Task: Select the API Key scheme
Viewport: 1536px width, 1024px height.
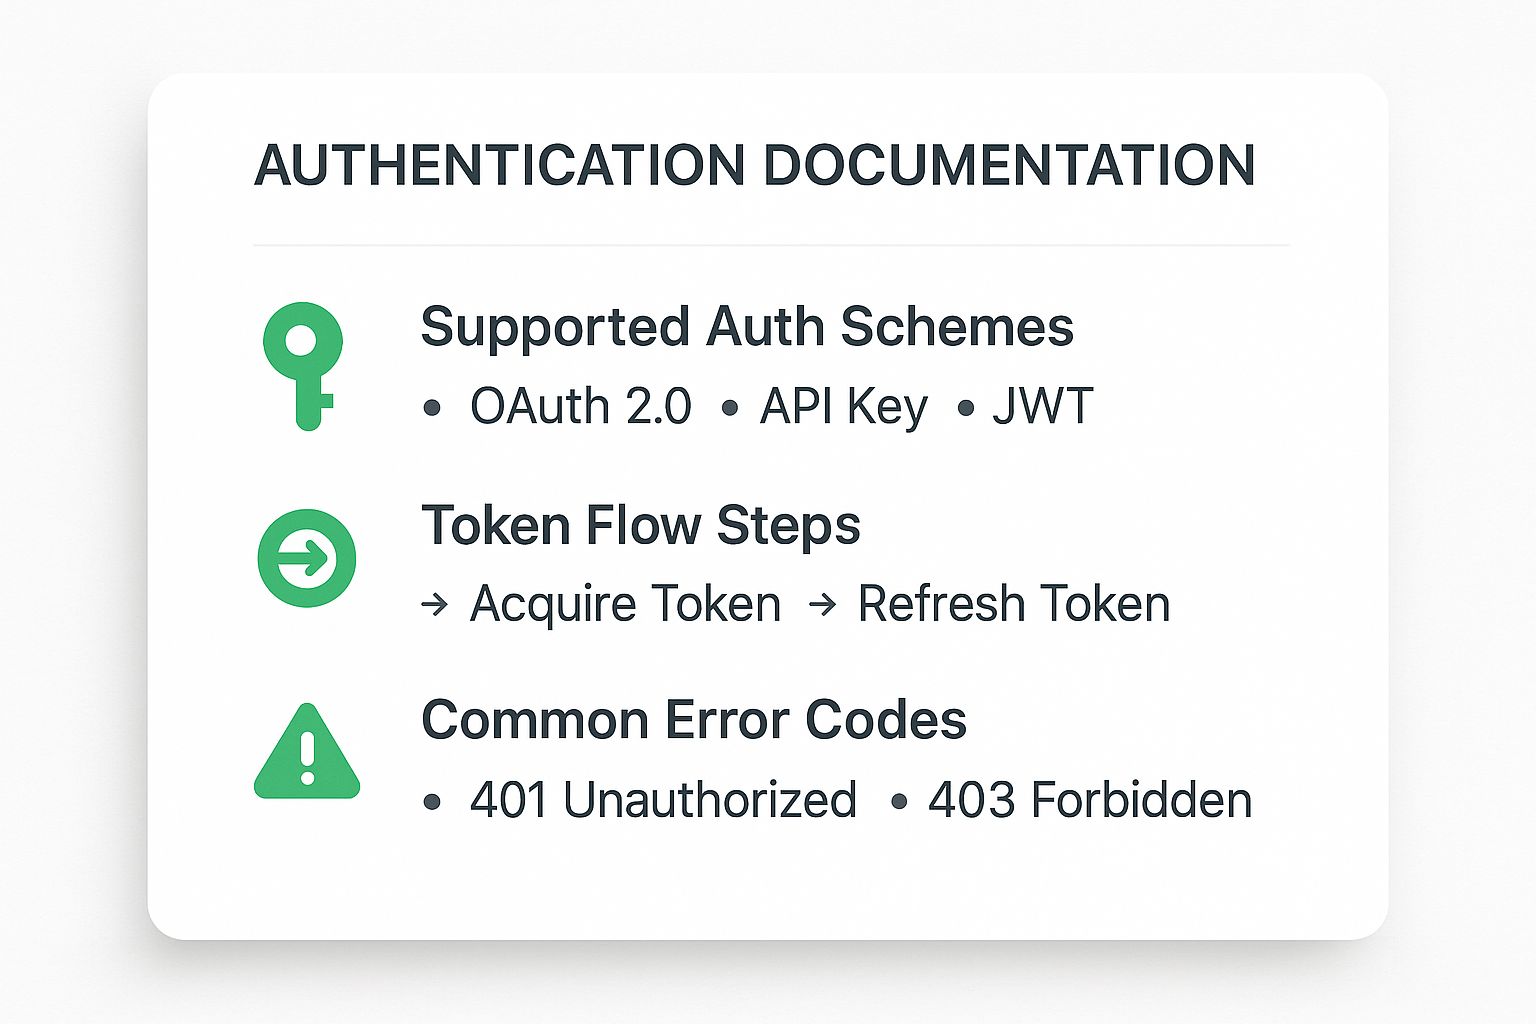Action: click(x=843, y=407)
